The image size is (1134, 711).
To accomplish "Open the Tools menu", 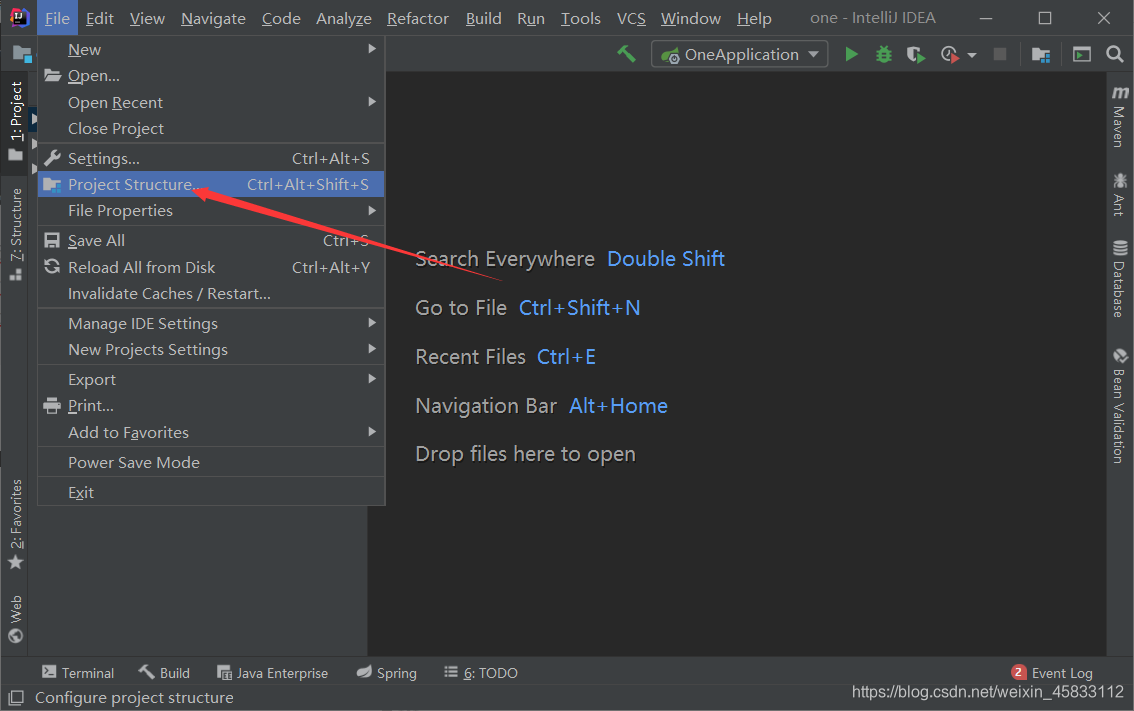I will pos(581,18).
